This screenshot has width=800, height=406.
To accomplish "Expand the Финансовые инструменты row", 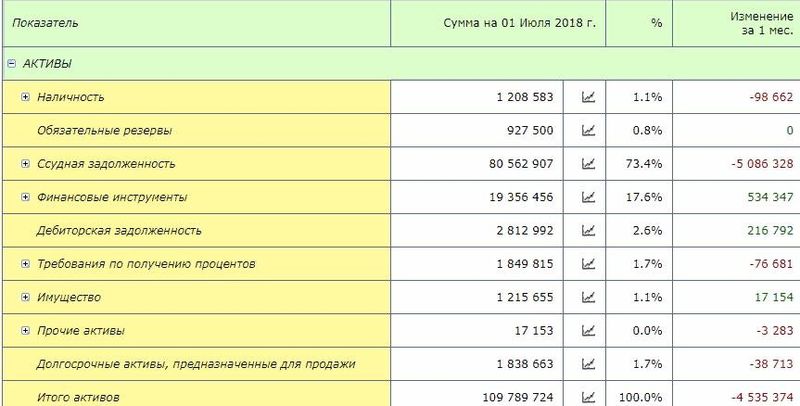I will click(26, 197).
